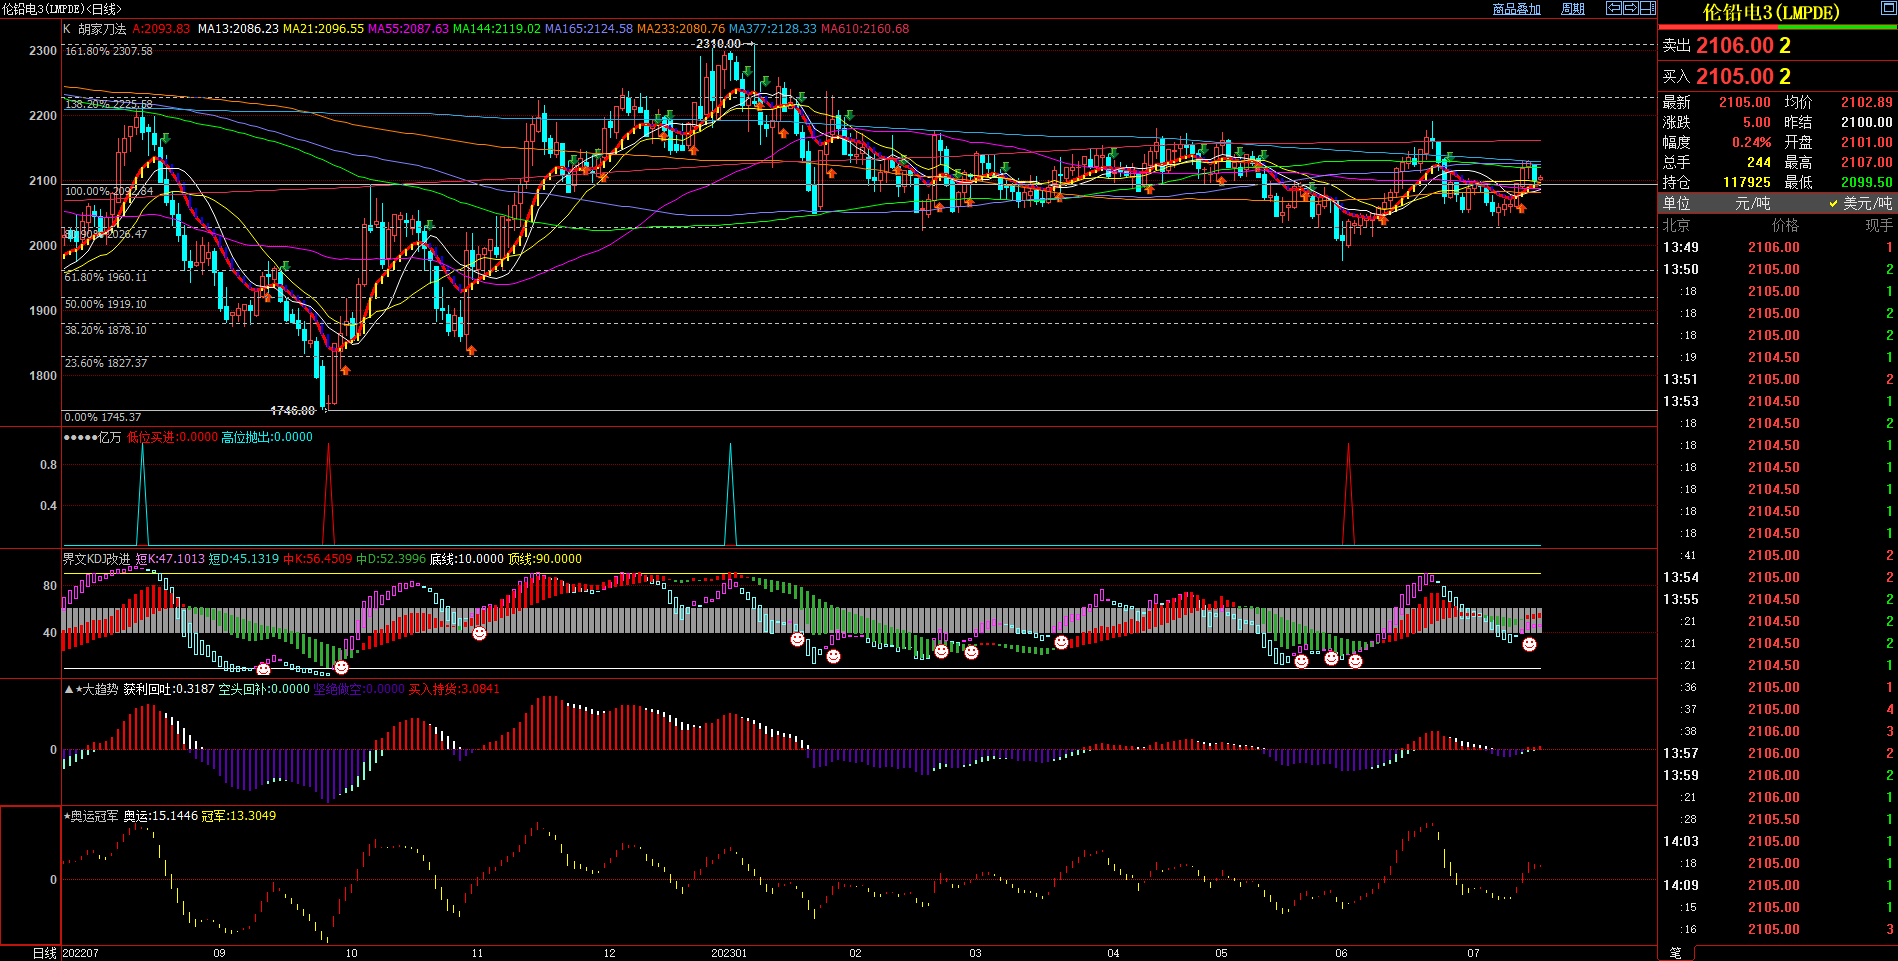The height and width of the screenshot is (961, 1898).
Task: Click the star icon beside 奥运冠军 indicator
Action: pos(66,816)
